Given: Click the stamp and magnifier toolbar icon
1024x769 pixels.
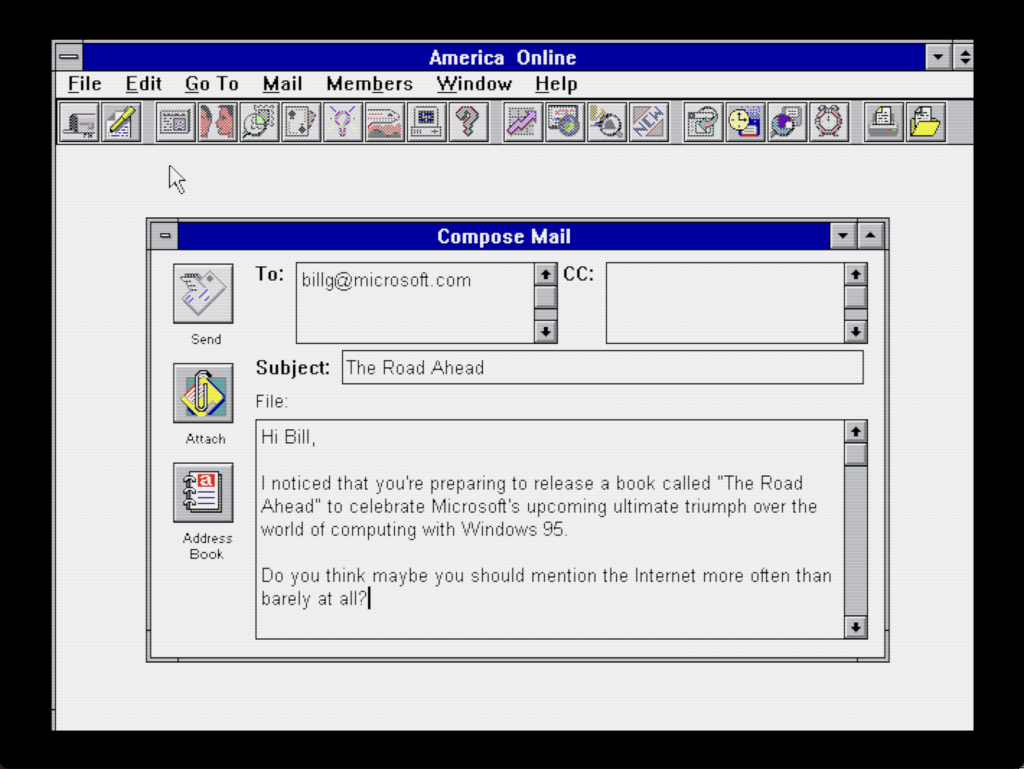Looking at the screenshot, I should pos(259,122).
